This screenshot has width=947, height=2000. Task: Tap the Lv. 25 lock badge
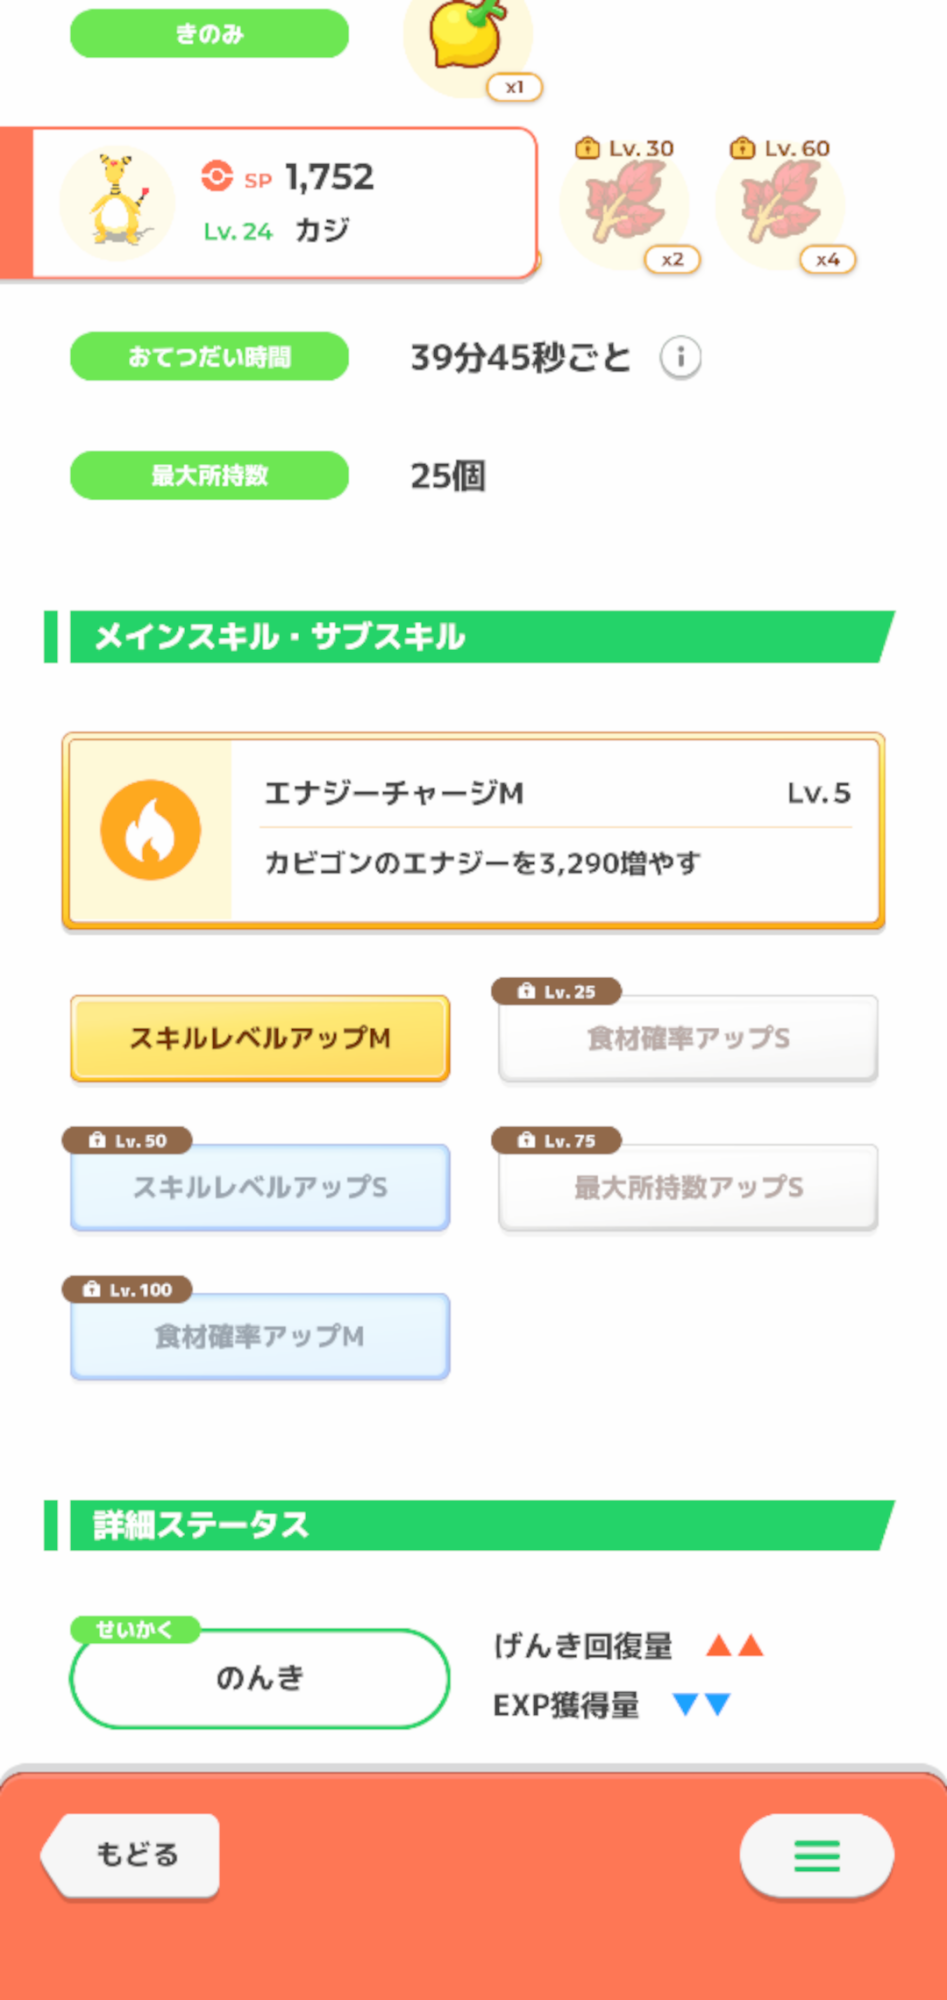point(557,992)
